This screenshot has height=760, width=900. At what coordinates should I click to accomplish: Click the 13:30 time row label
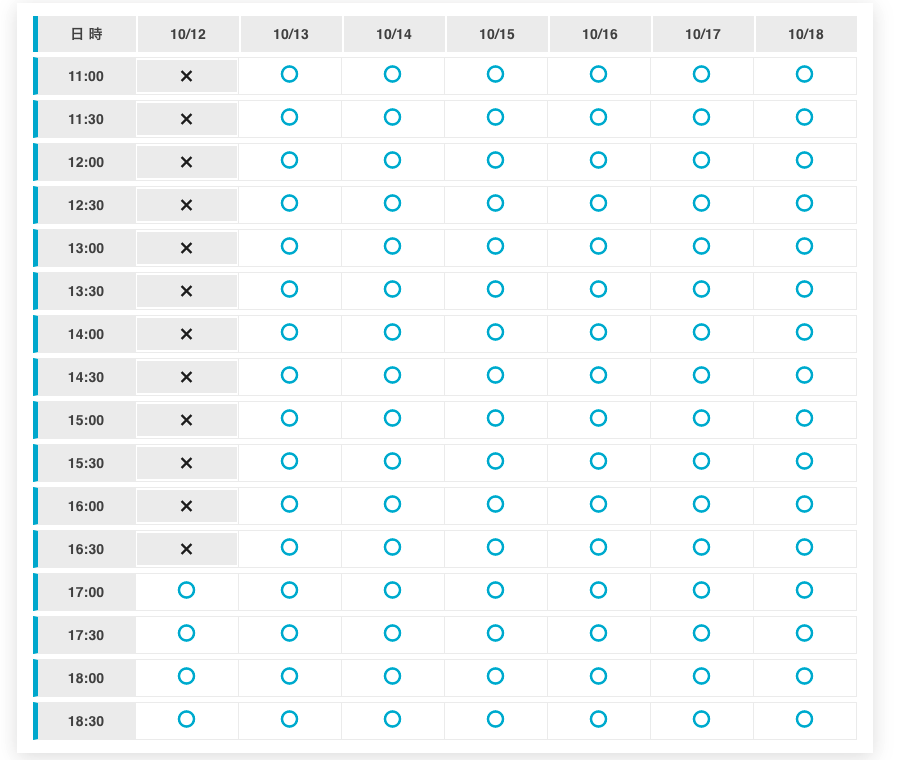pyautogui.click(x=87, y=291)
